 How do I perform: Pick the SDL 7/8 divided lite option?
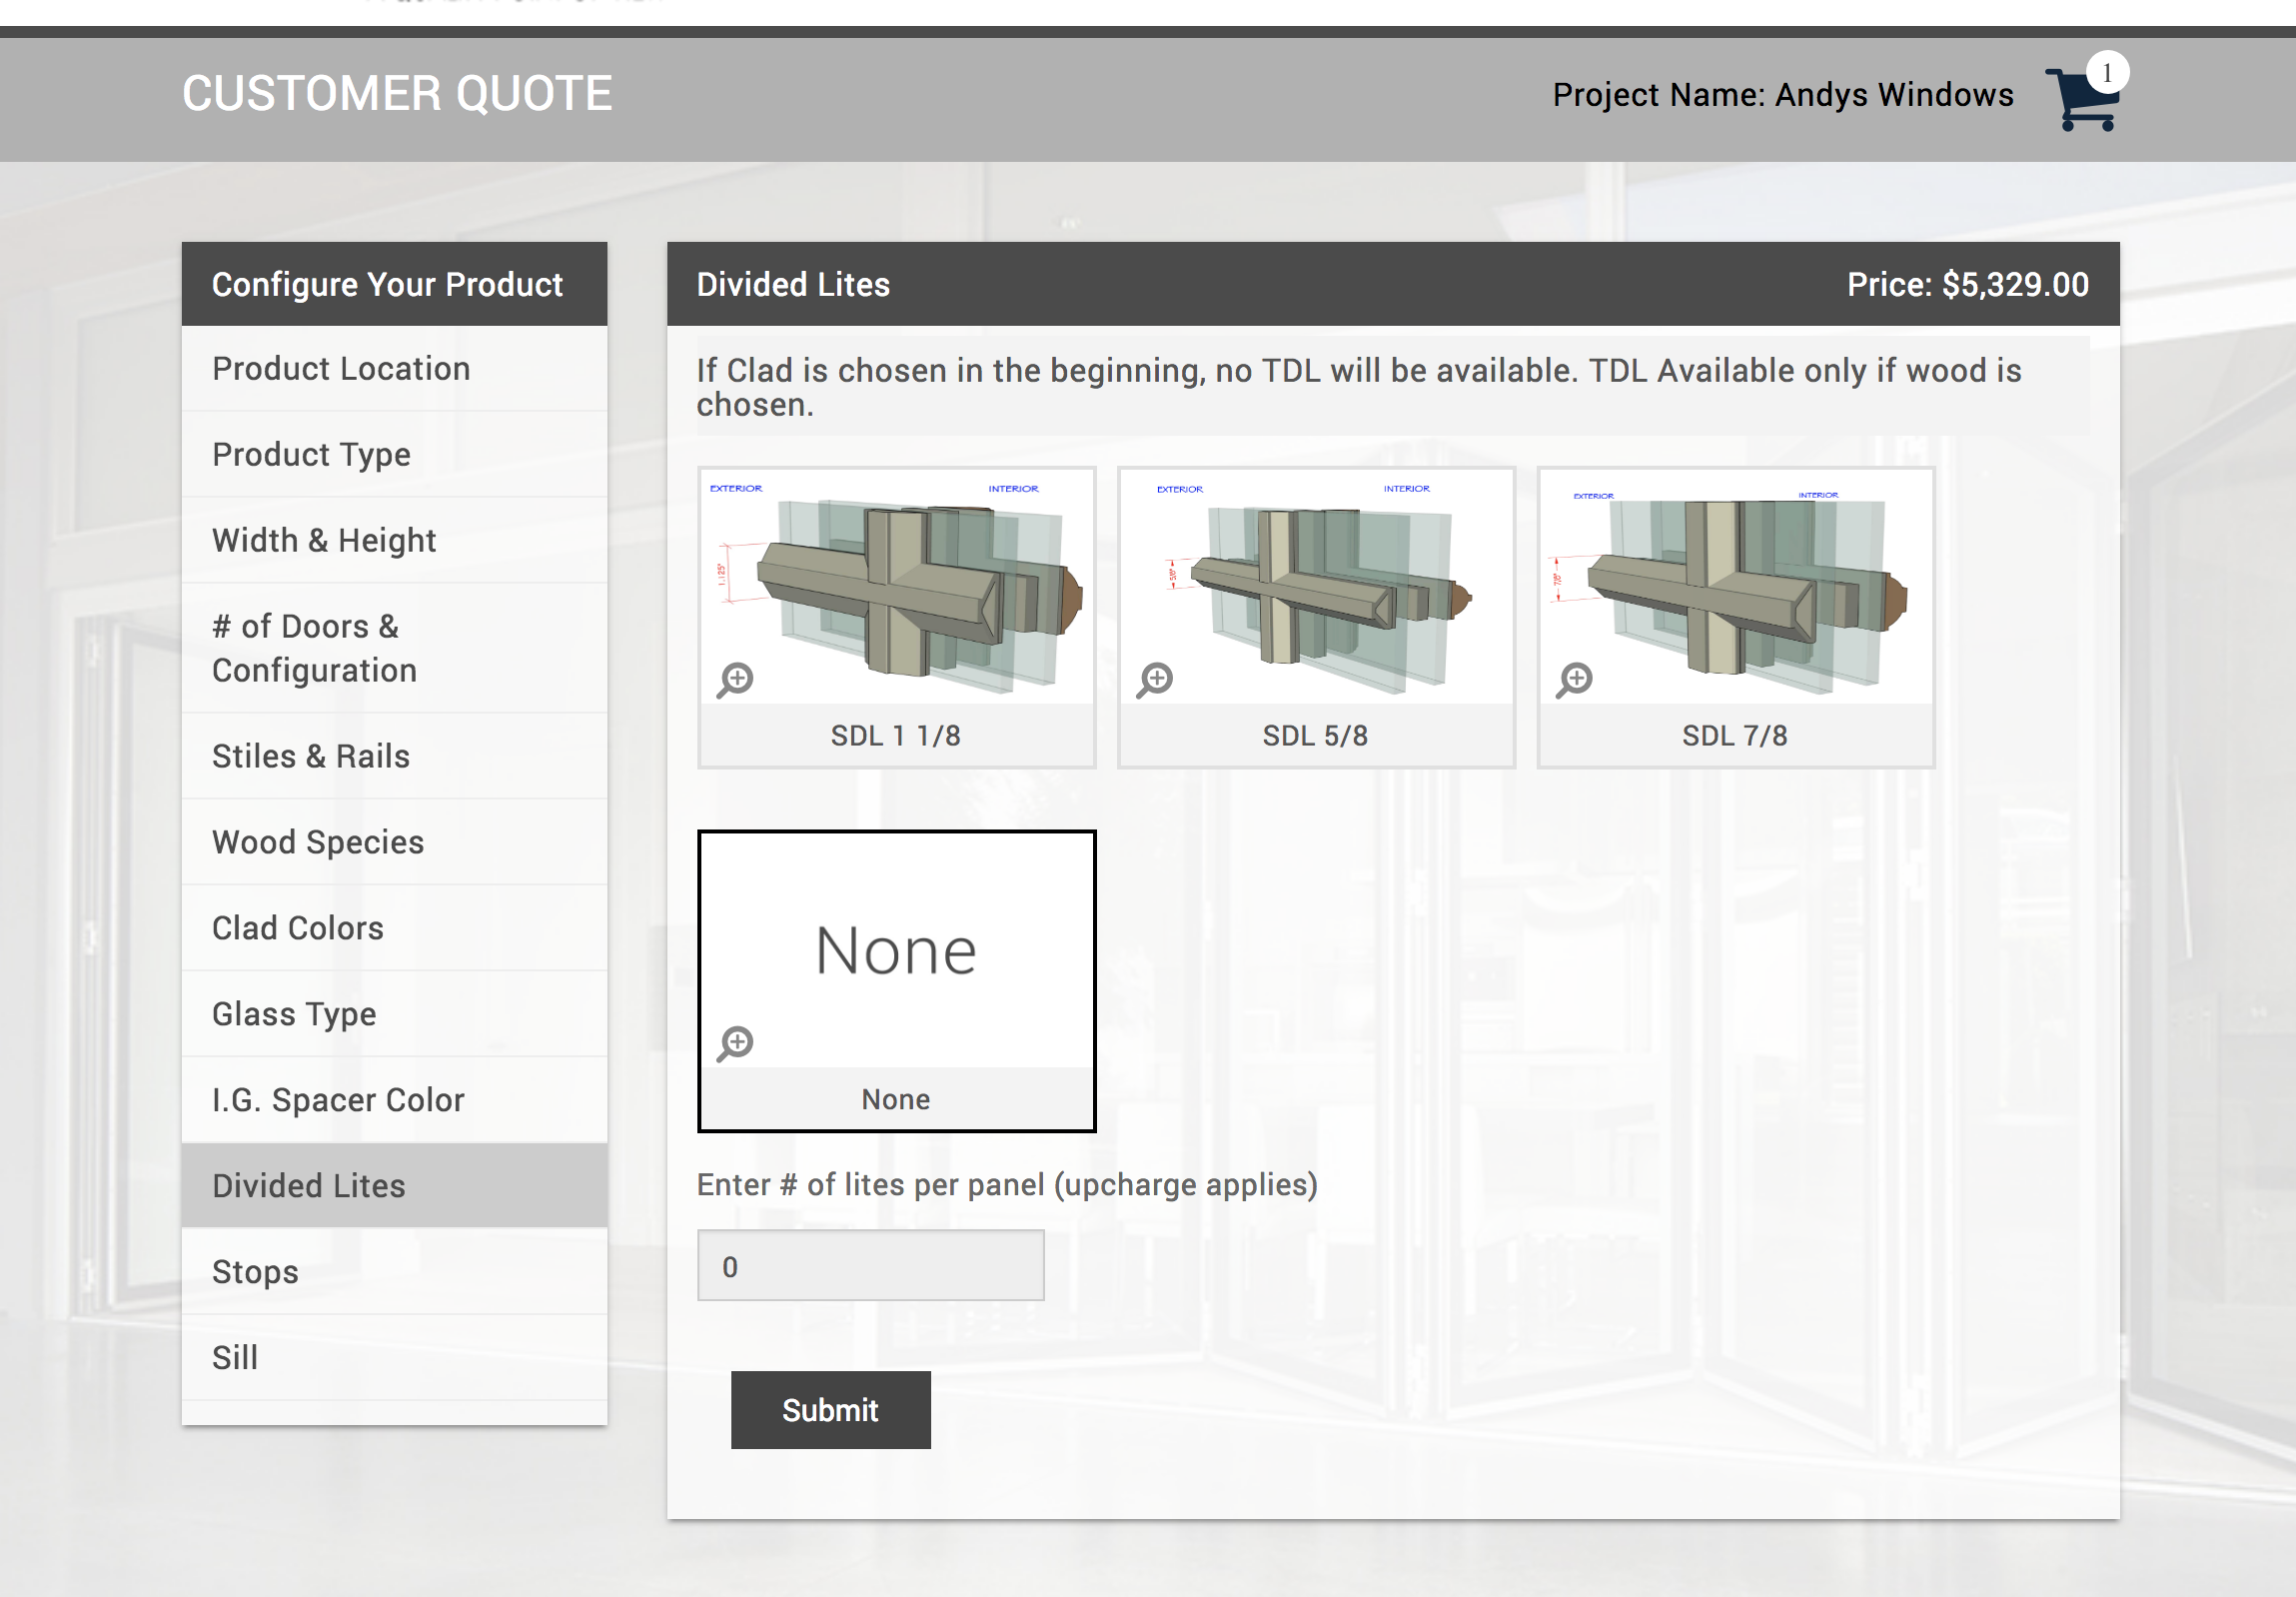(1735, 600)
